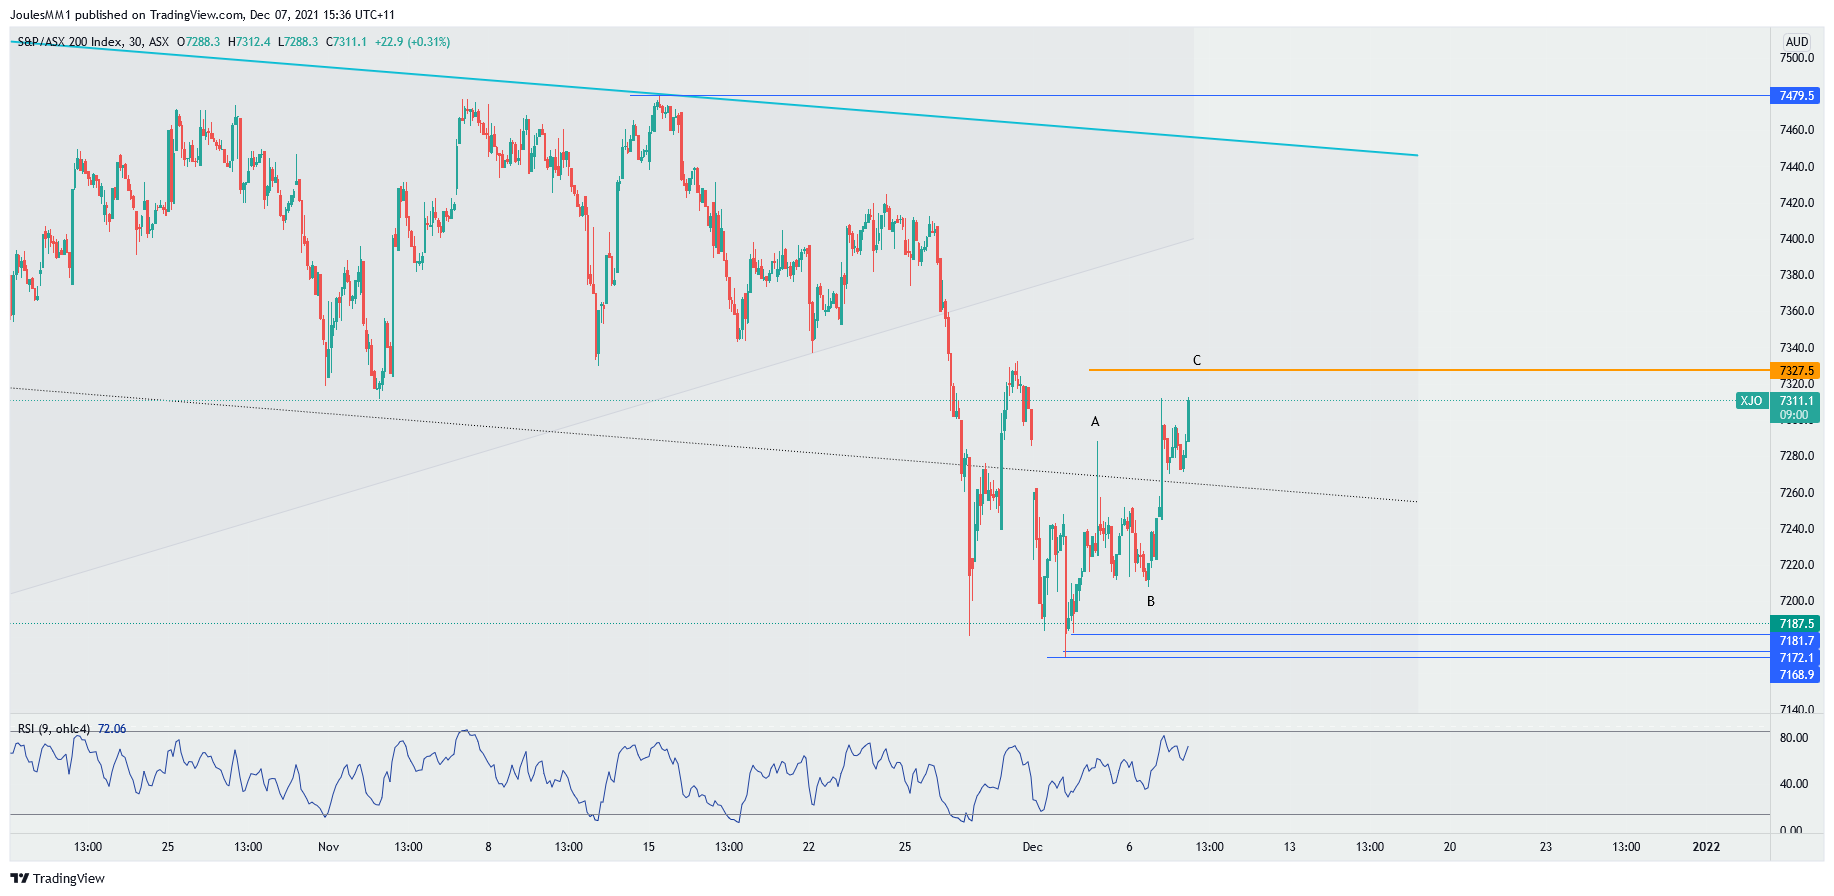This screenshot has width=1834, height=896.
Task: Click the green 7187.5 price label
Action: point(1796,624)
